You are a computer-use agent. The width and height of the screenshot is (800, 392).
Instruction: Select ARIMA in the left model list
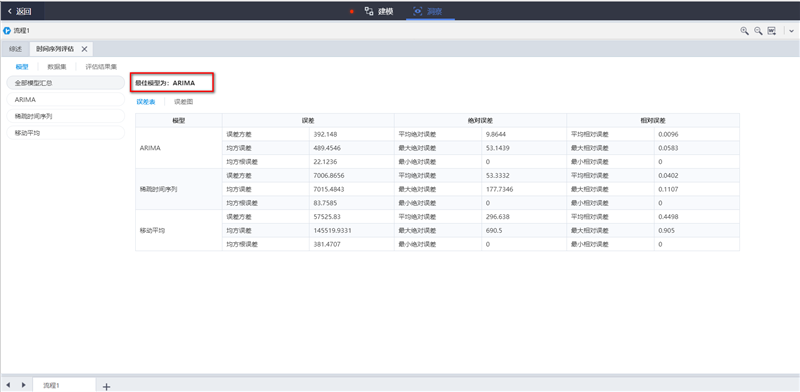pyautogui.click(x=65, y=100)
